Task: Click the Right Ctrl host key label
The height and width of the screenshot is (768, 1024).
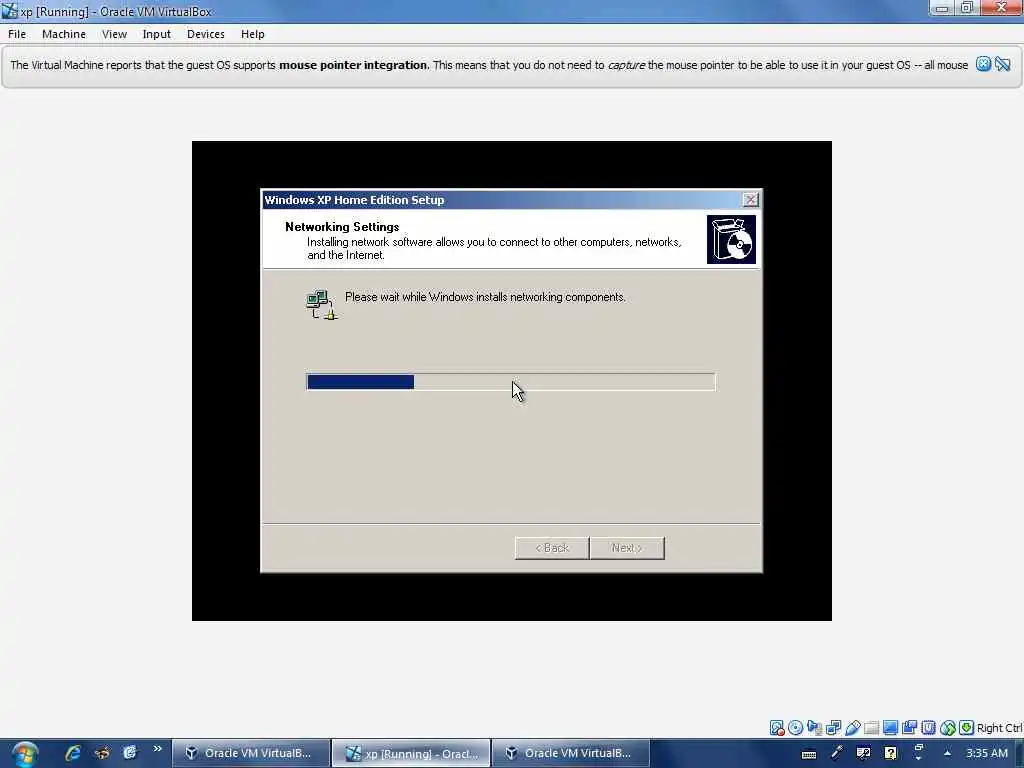Action: point(1000,728)
